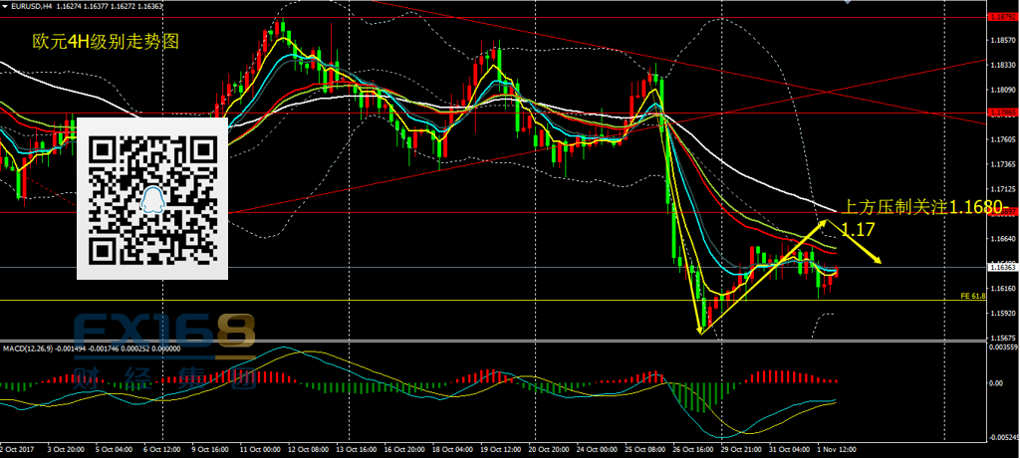Select the annotation text 上方压制关注1.1680-1.17

click(925, 218)
